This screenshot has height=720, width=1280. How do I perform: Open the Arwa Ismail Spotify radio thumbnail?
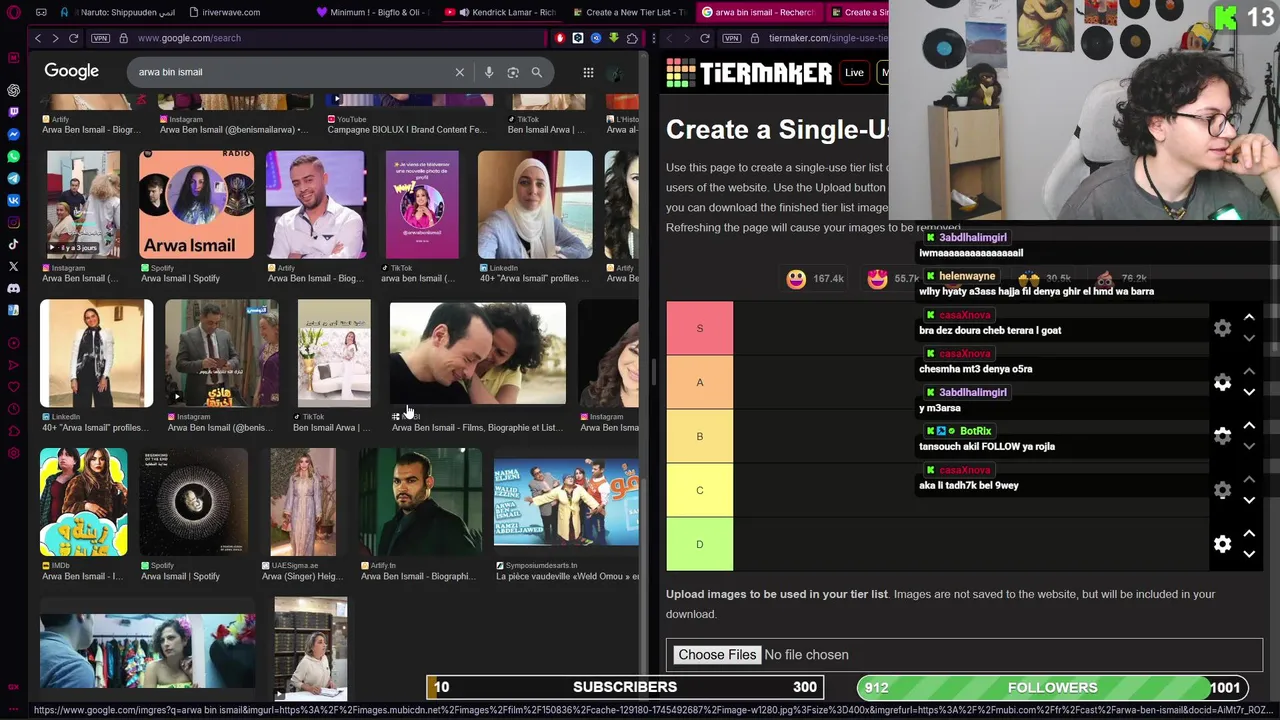196,205
